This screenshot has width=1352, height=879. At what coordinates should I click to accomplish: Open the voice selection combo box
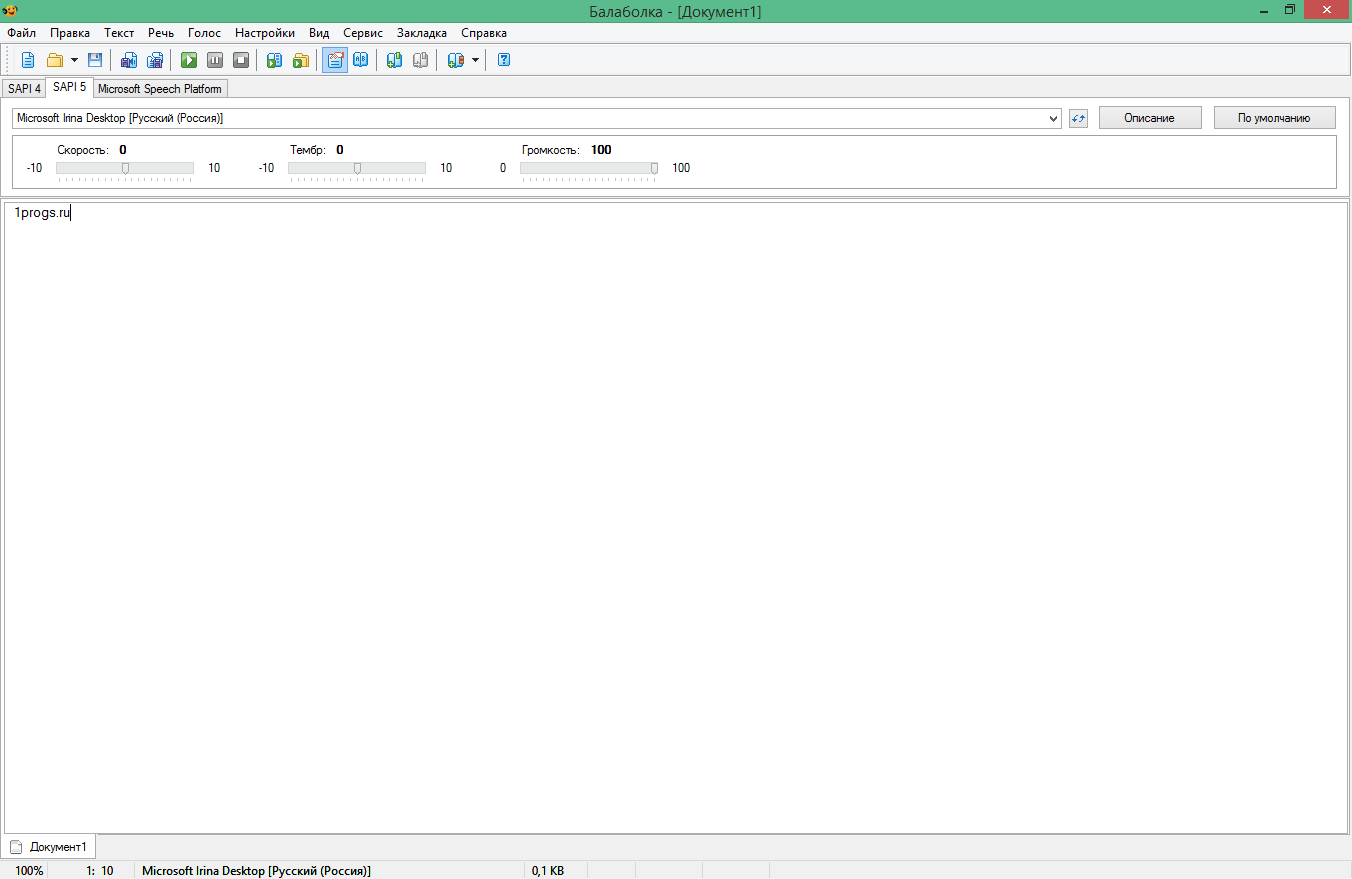(536, 118)
